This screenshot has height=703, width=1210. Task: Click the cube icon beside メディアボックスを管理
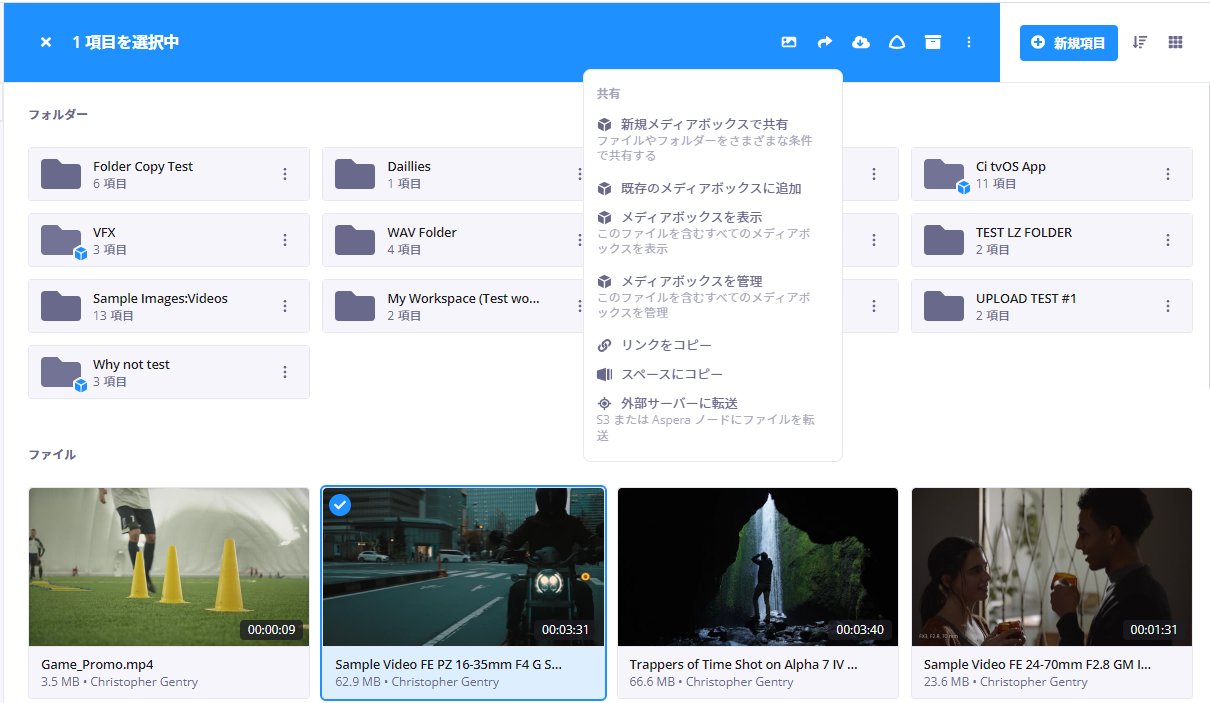coord(604,281)
